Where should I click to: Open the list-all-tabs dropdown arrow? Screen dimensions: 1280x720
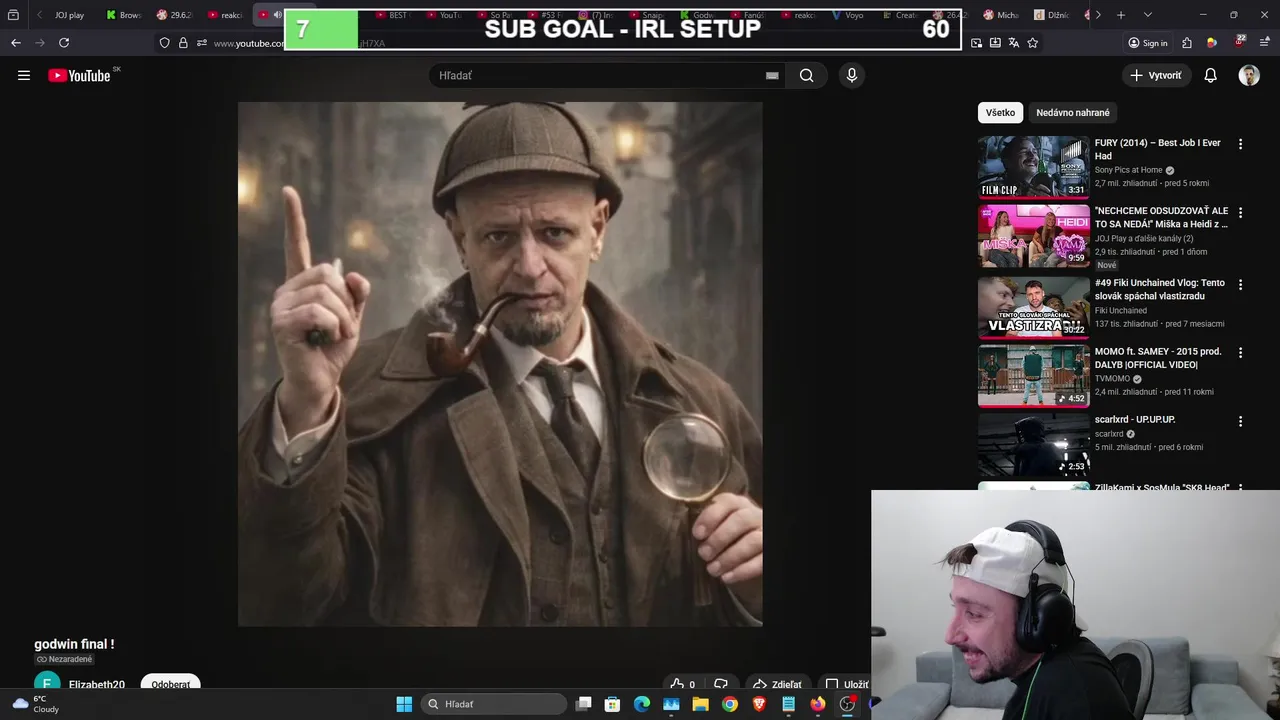(1147, 15)
